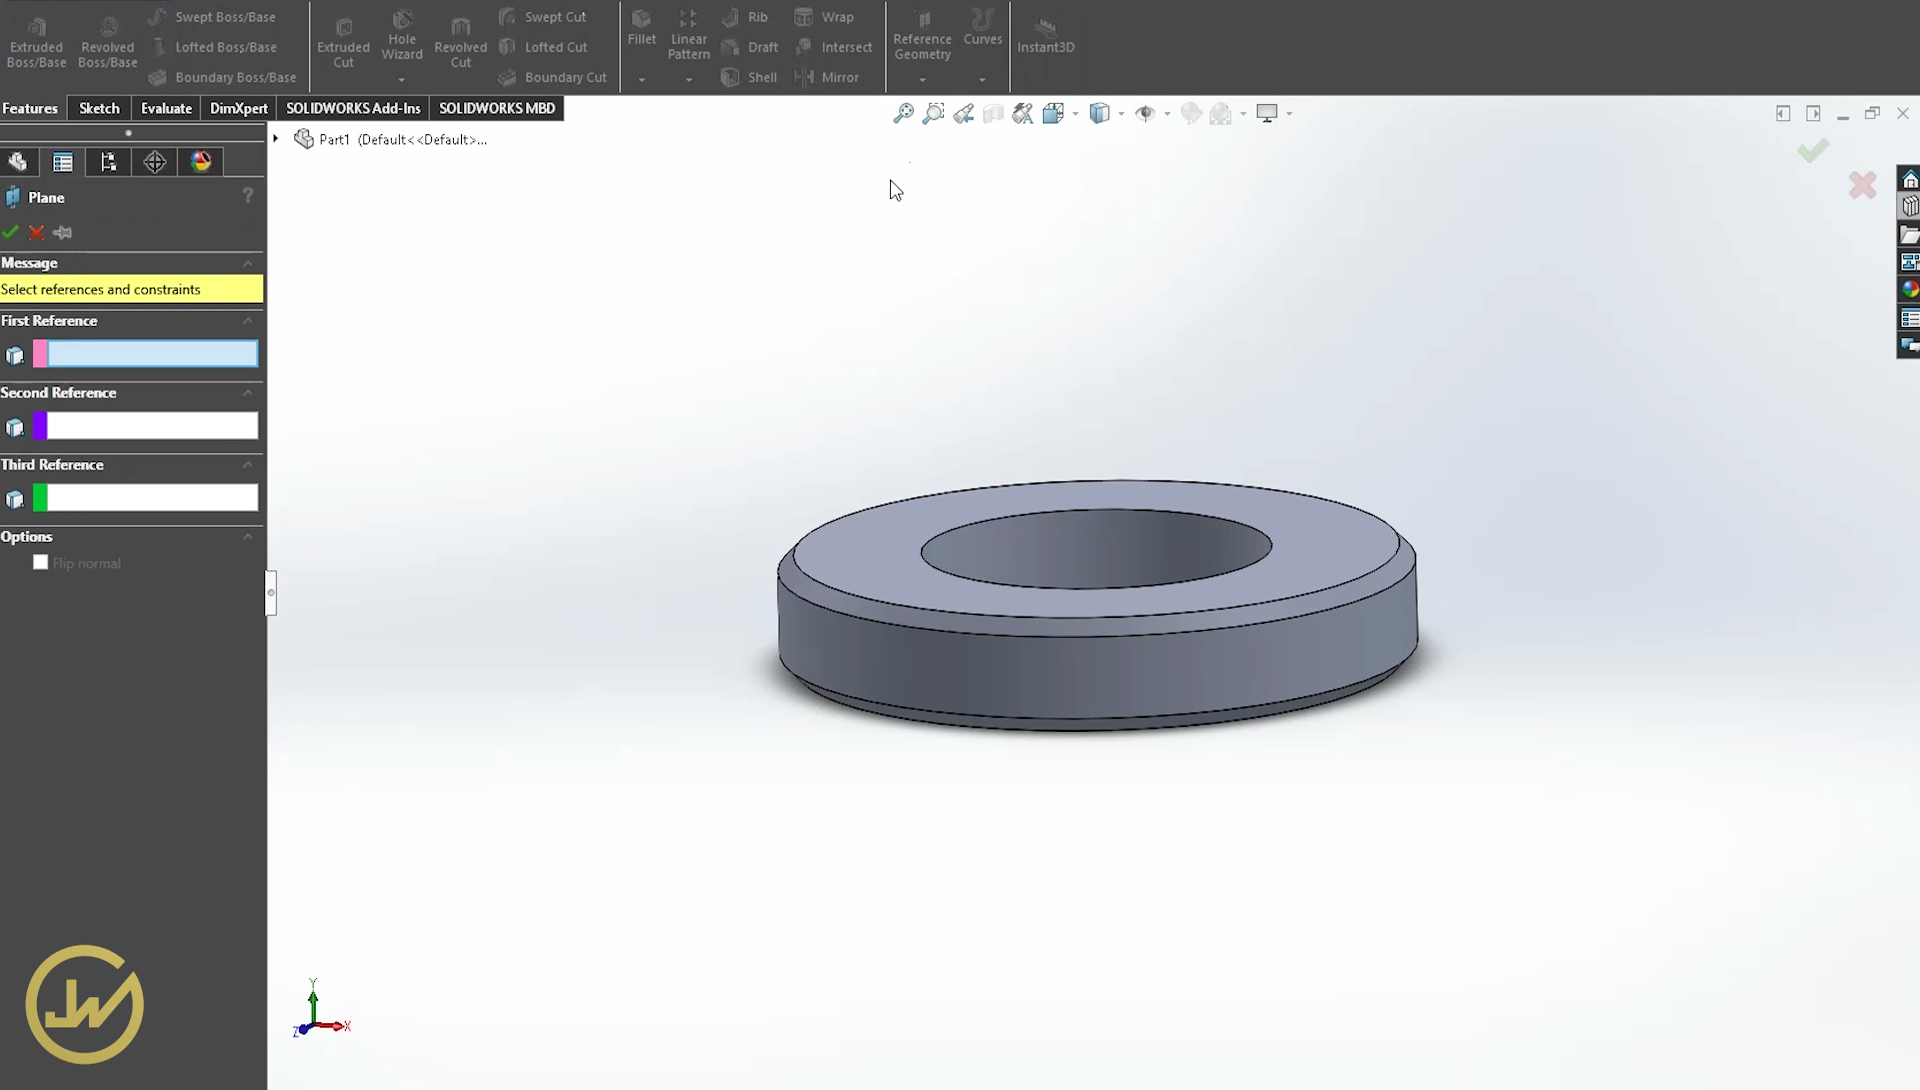The width and height of the screenshot is (1920, 1090).
Task: Open the Display Style dropdown arrow
Action: coord(1121,114)
